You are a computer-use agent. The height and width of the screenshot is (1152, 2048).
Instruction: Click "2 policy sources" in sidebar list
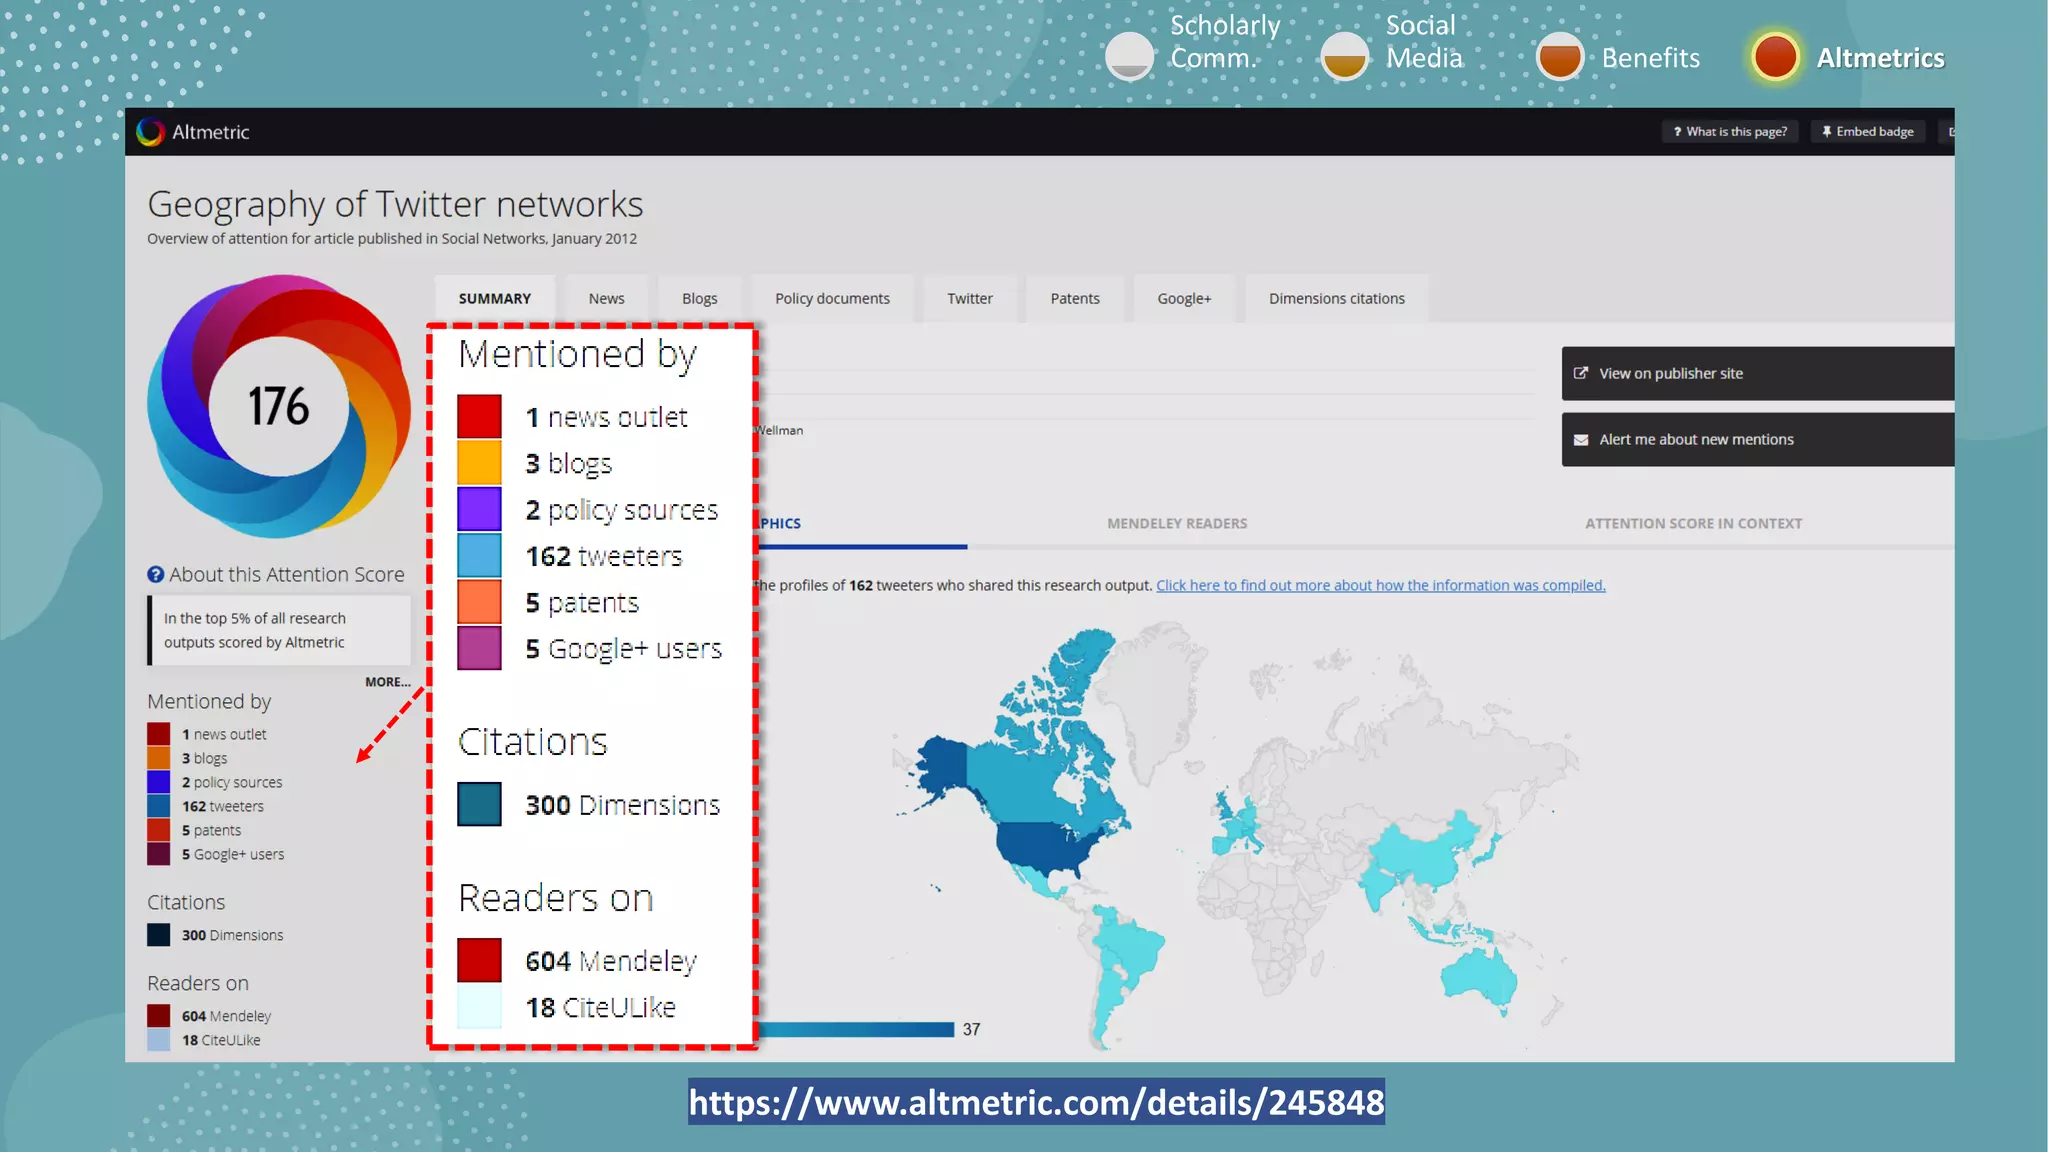coord(232,782)
